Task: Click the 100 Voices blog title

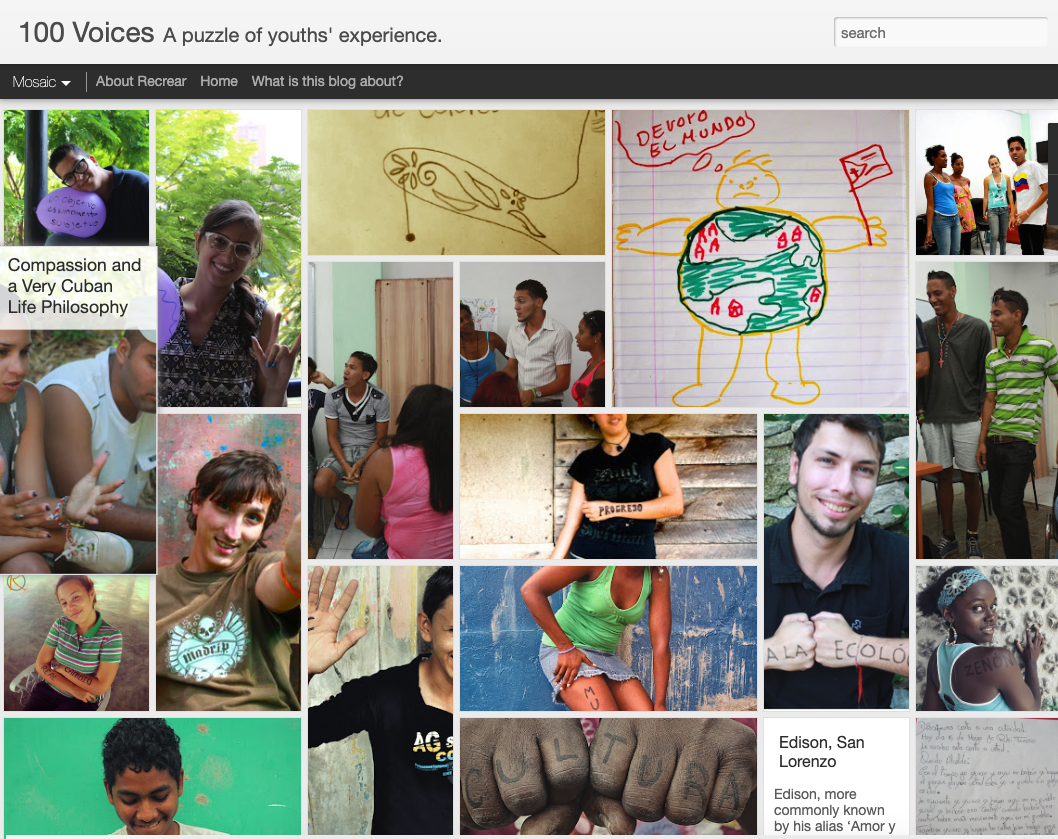Action: 86,32
